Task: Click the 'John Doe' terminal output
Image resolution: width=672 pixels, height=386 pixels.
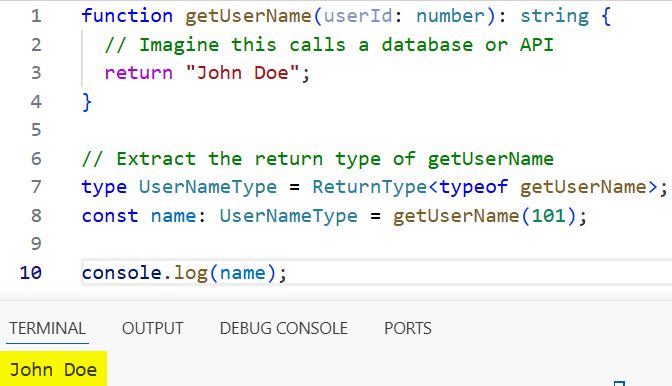Action: tap(53, 369)
